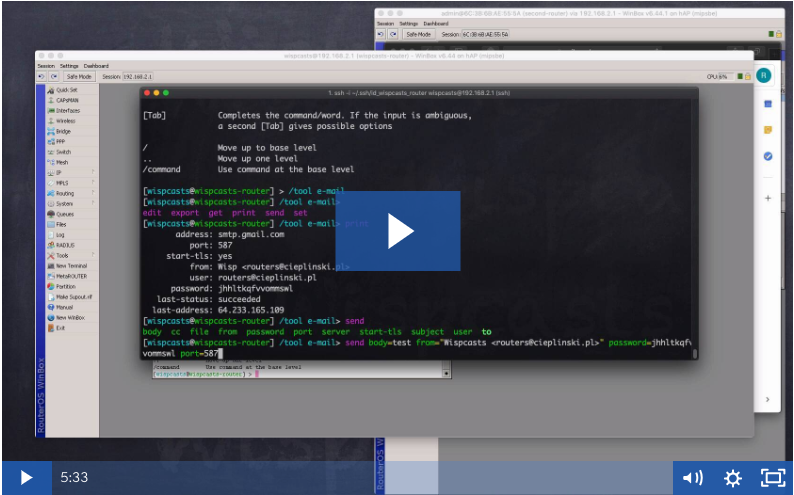Open Settings menu in second-router WinBox window
794x495 pixels.
[409, 24]
